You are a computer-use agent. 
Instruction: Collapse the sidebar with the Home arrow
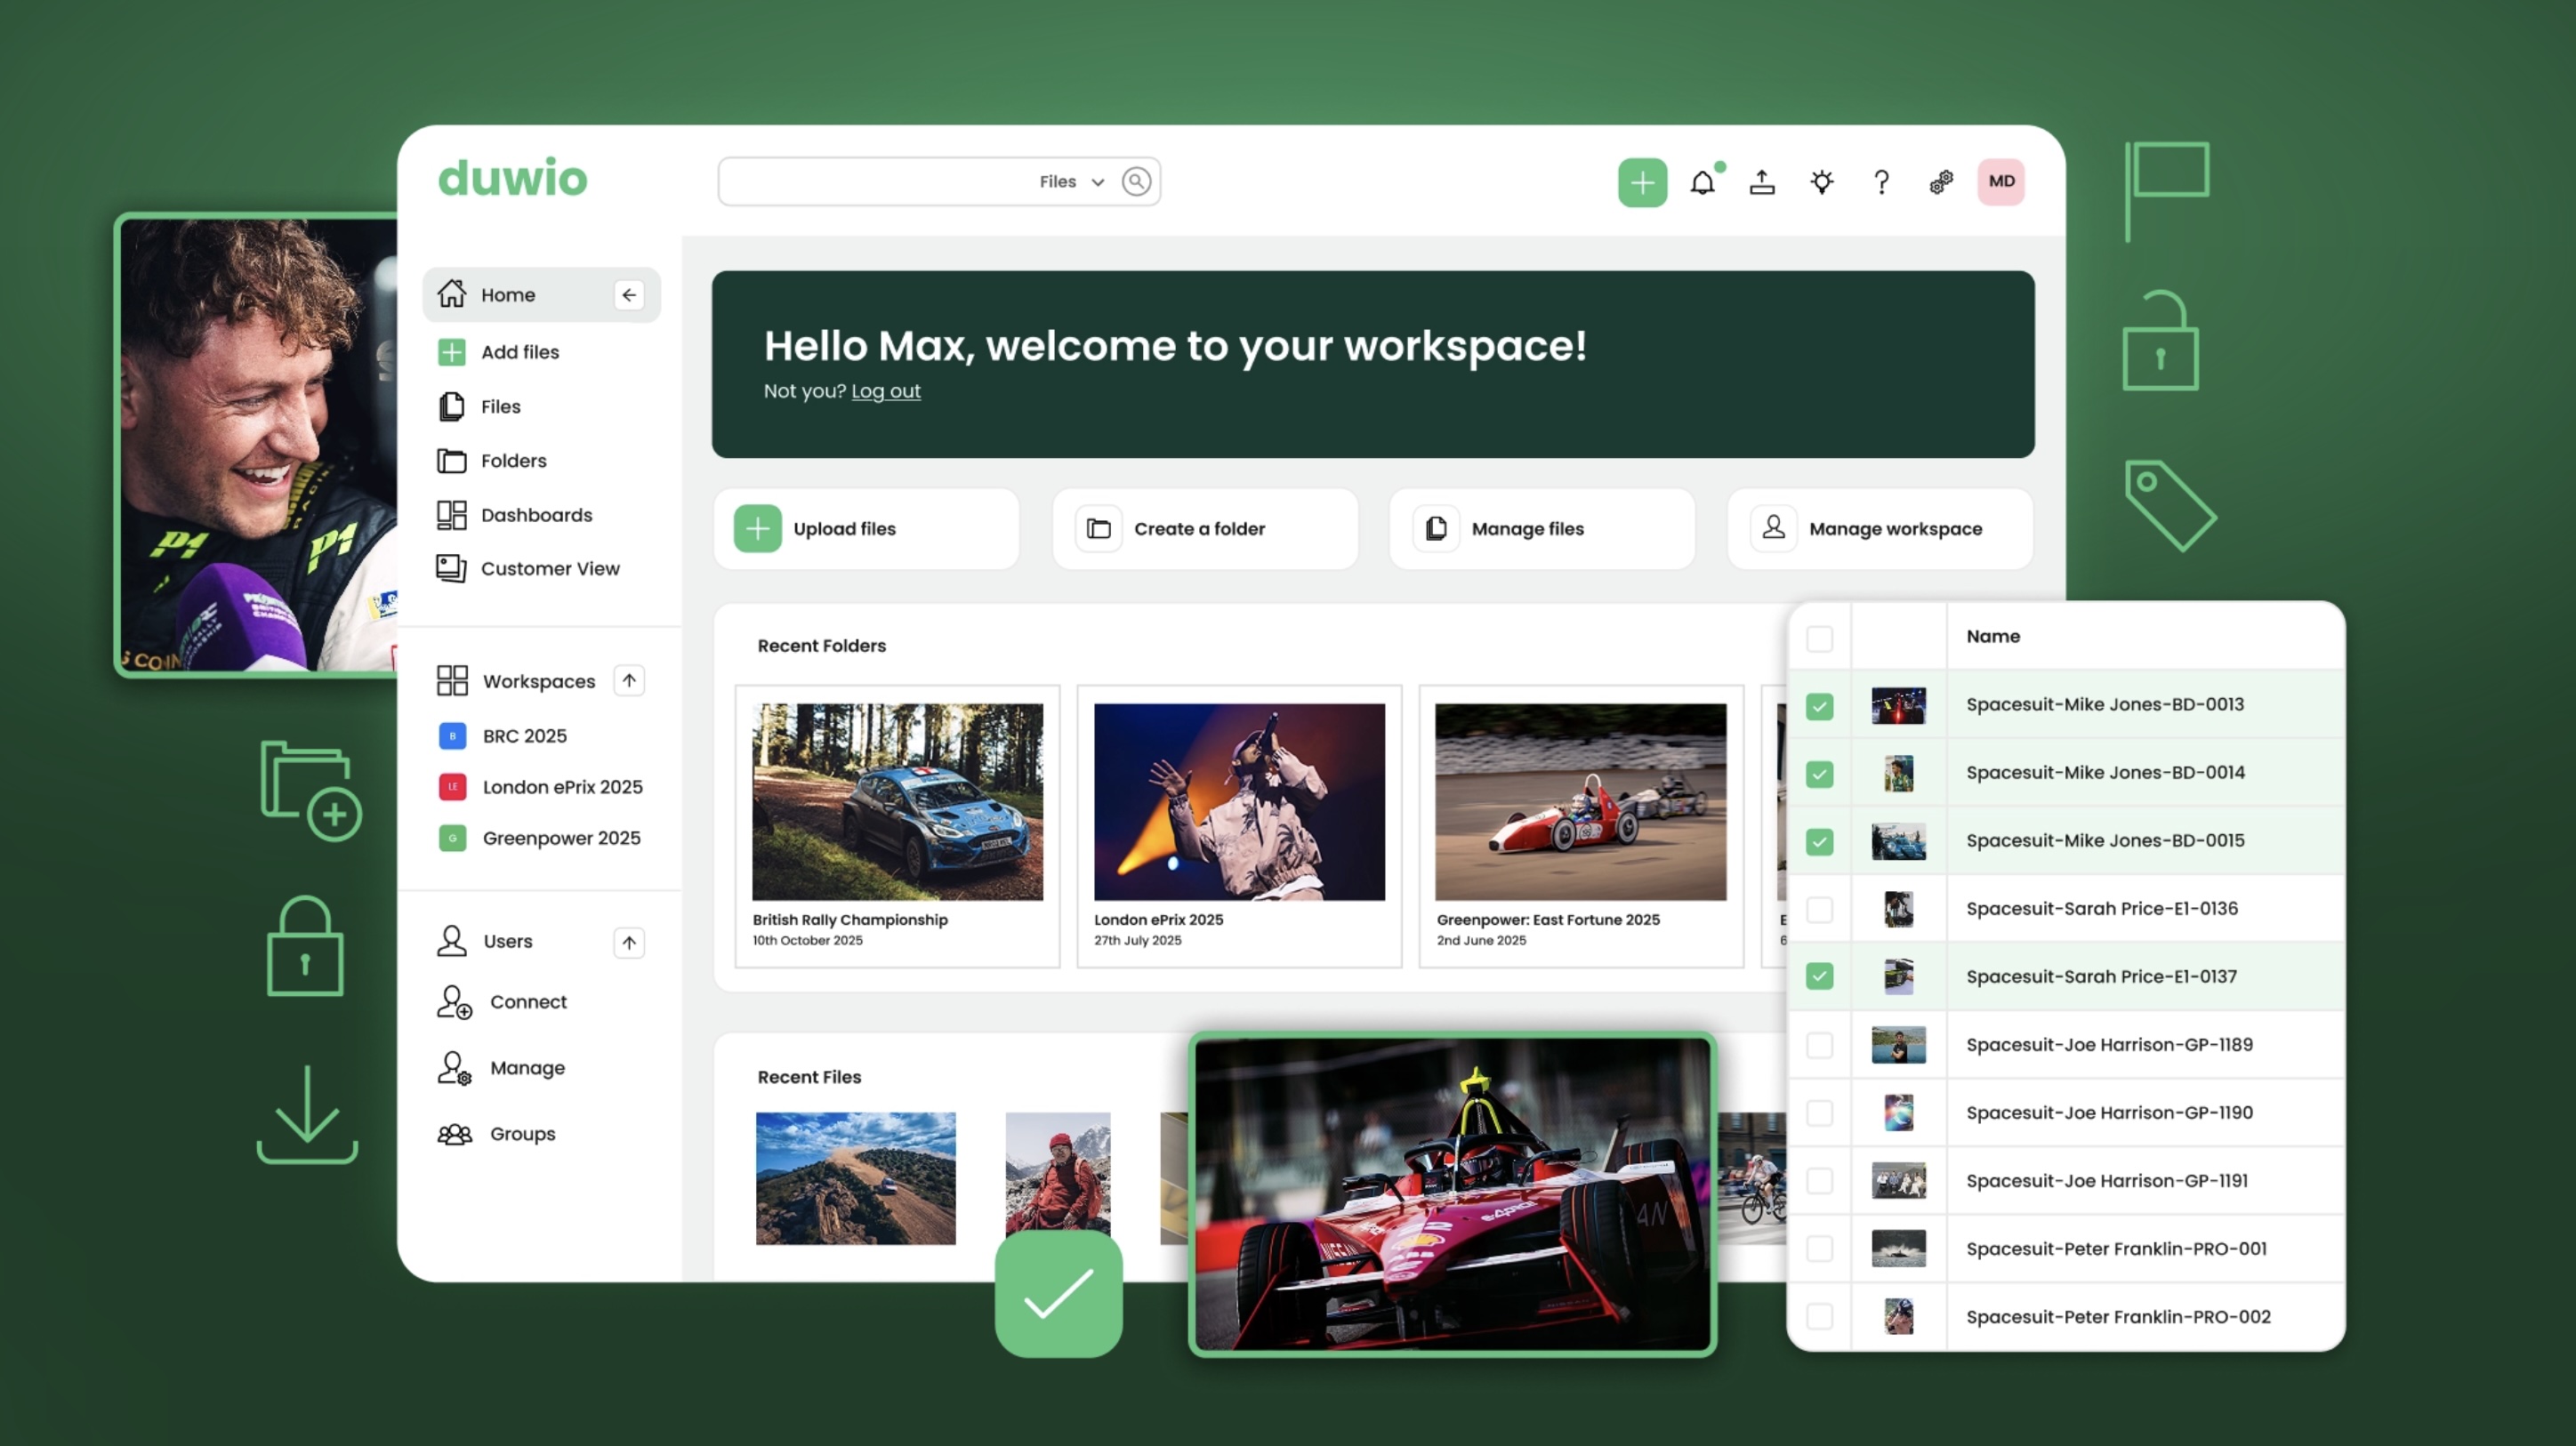(x=628, y=294)
